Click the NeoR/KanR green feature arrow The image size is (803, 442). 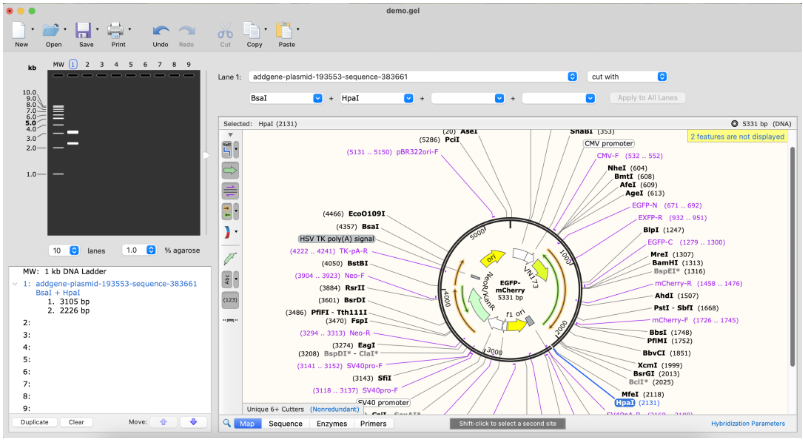point(480,307)
